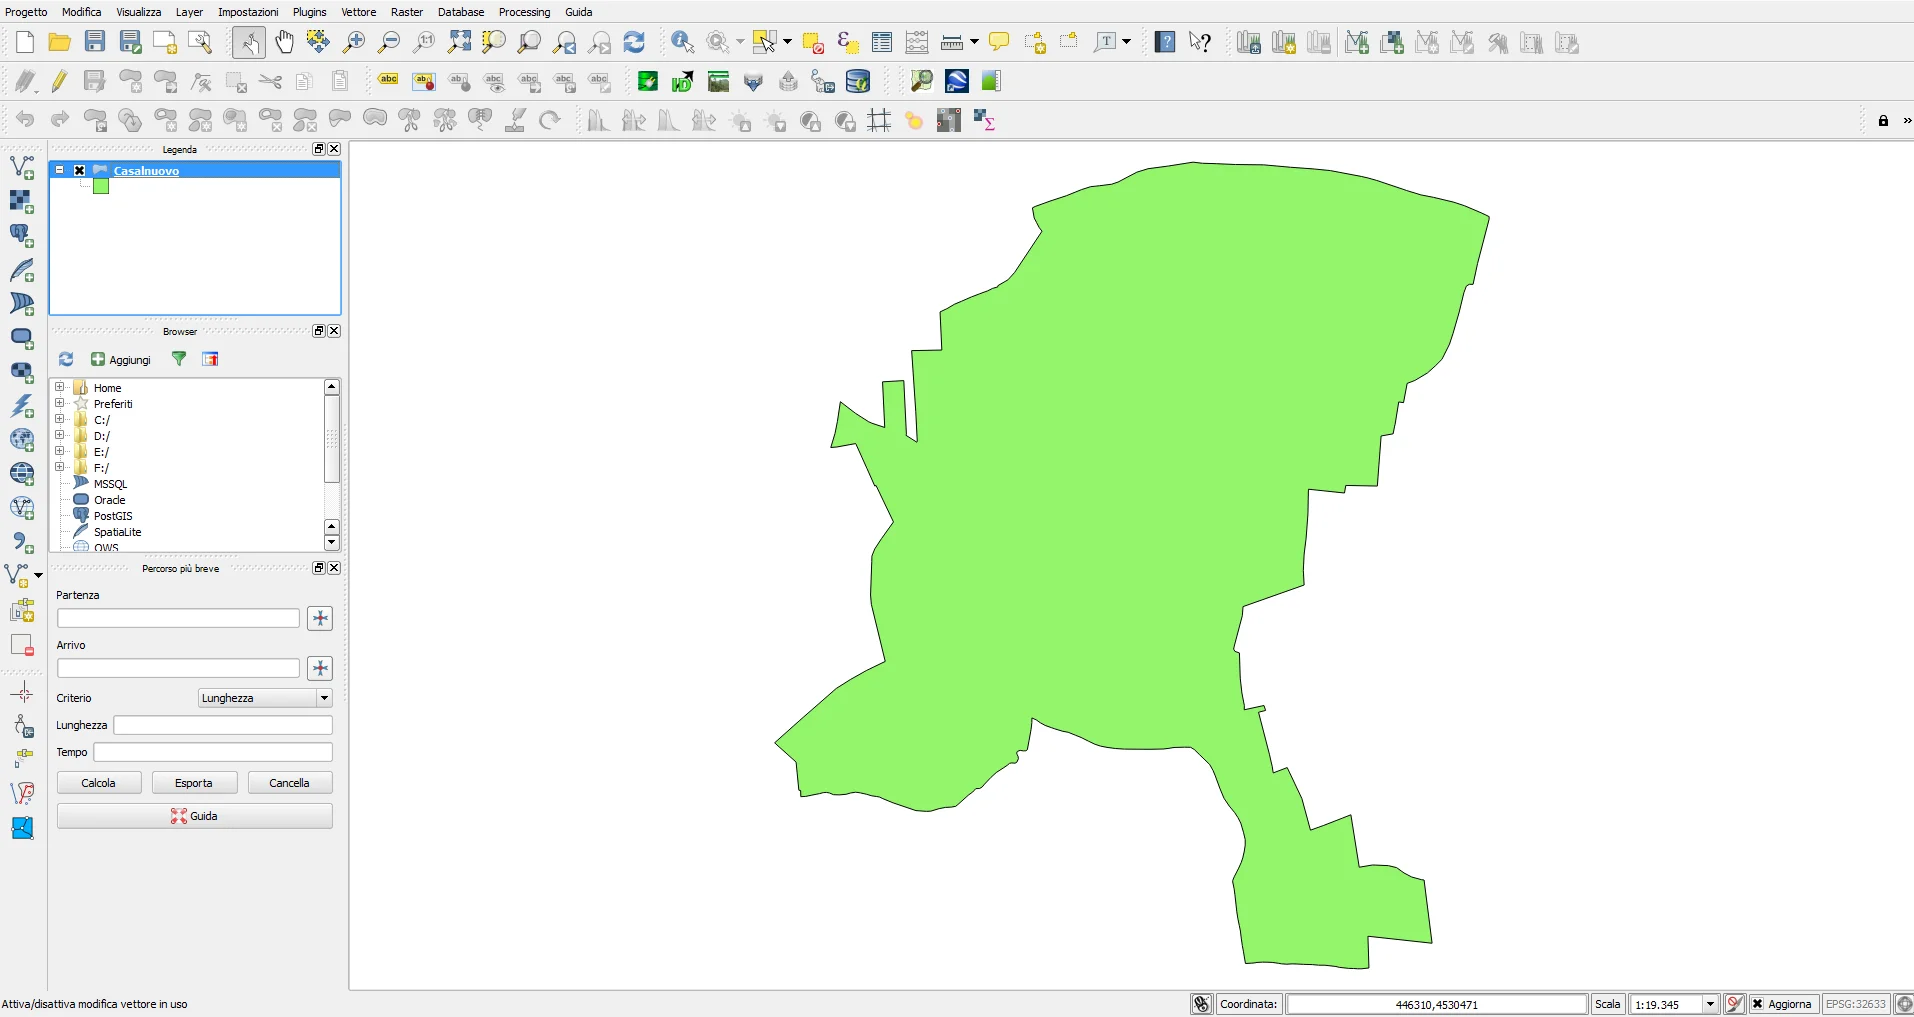This screenshot has width=1914, height=1017.
Task: Expand the C:/ drive in Browser
Action: click(59, 419)
